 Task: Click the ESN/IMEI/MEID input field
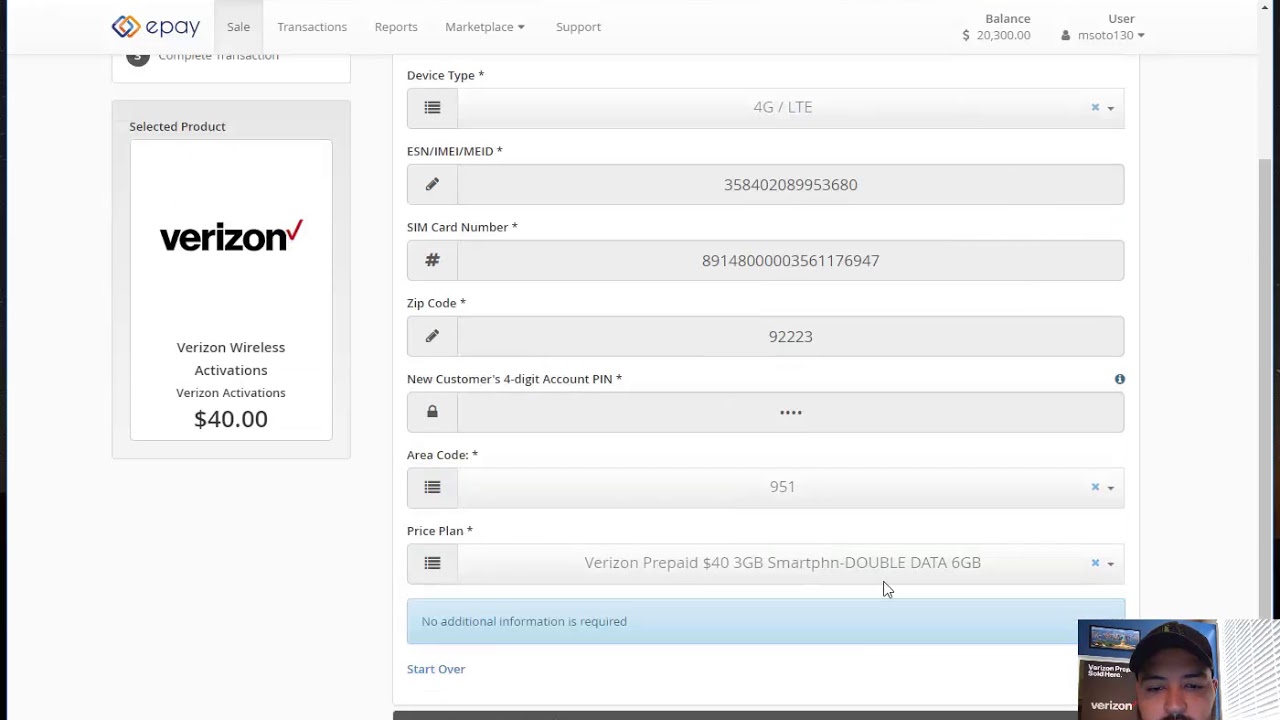pos(791,184)
